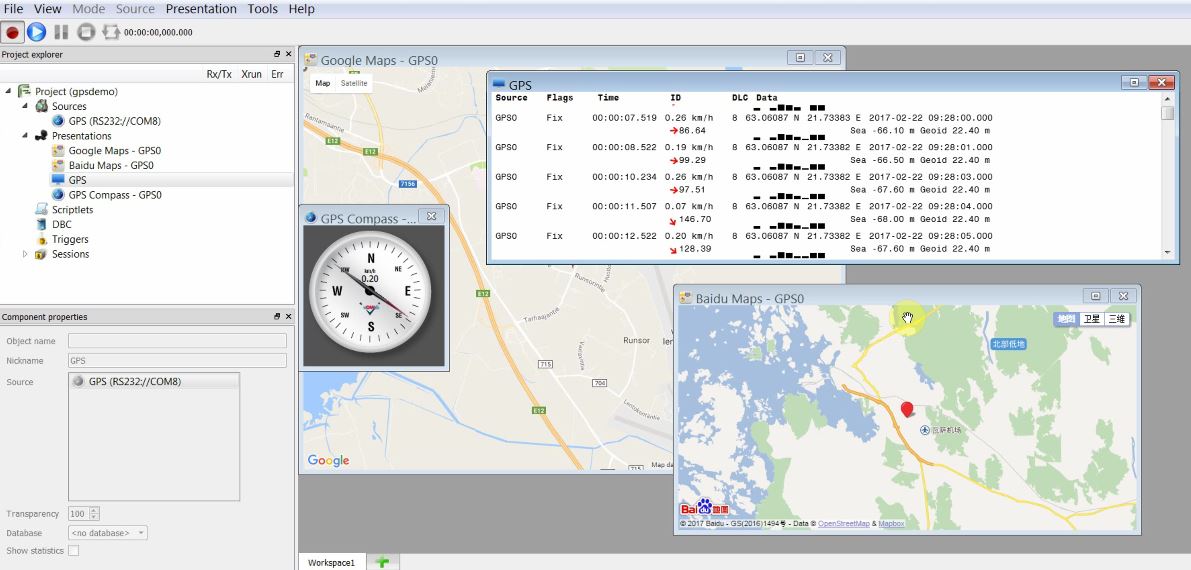1191x570 pixels.
Task: Click the red location marker on Baidu map
Action: click(x=906, y=410)
